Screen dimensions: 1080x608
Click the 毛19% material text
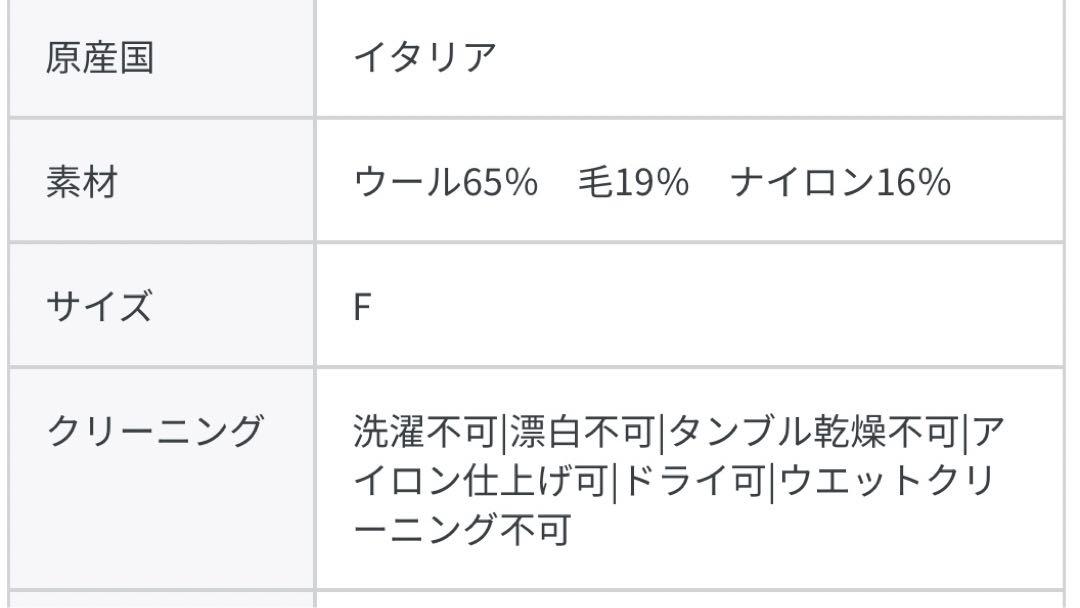[x=633, y=182]
